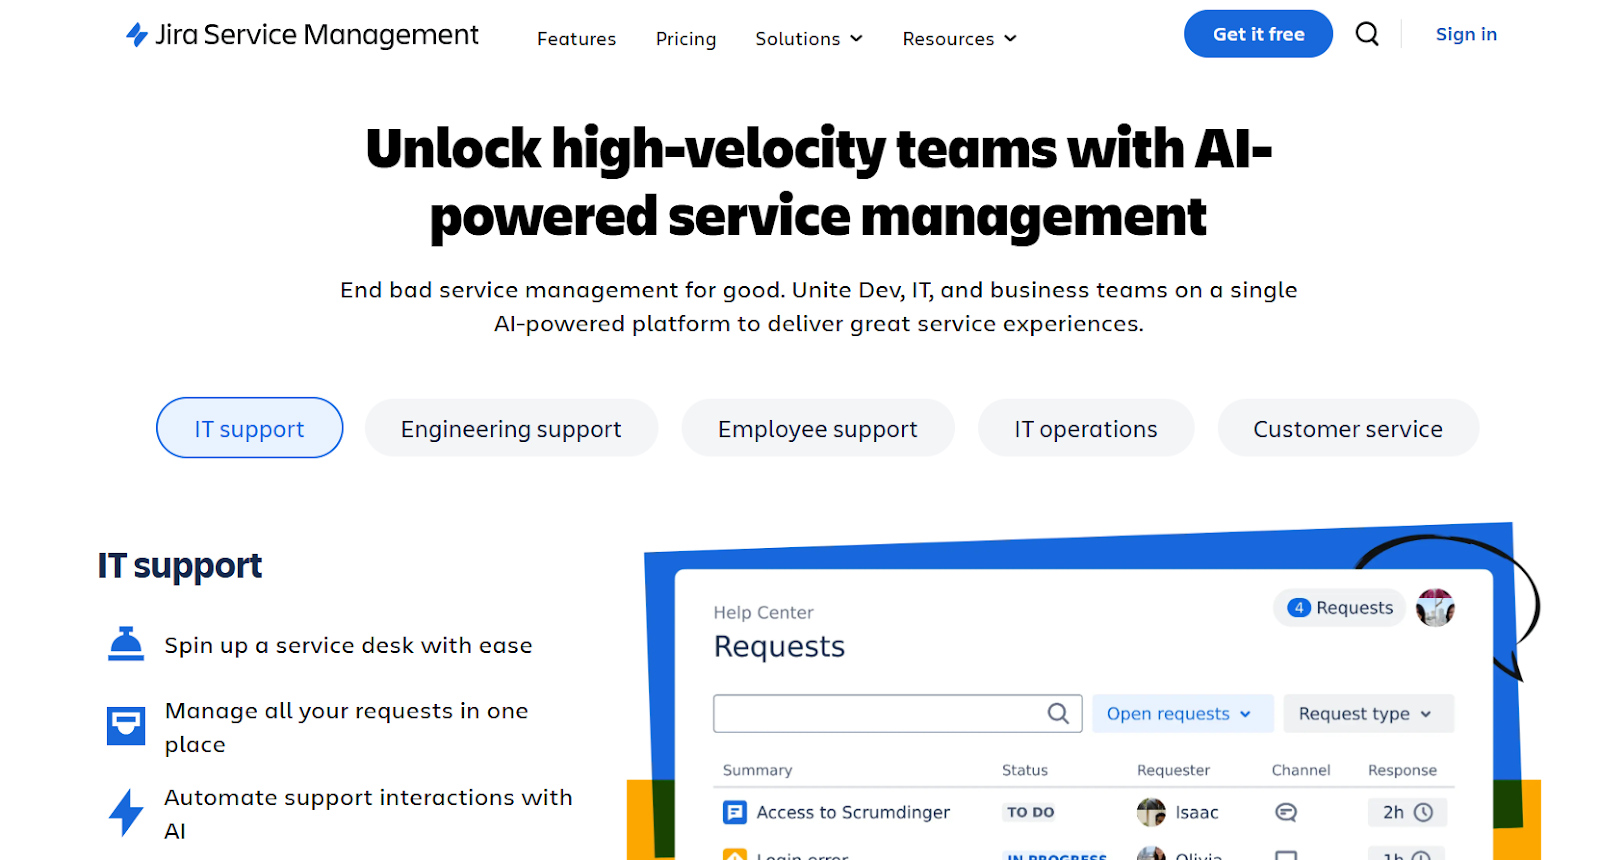Click the user avatar in Help Center
This screenshot has width=1600, height=860.
coord(1435,608)
